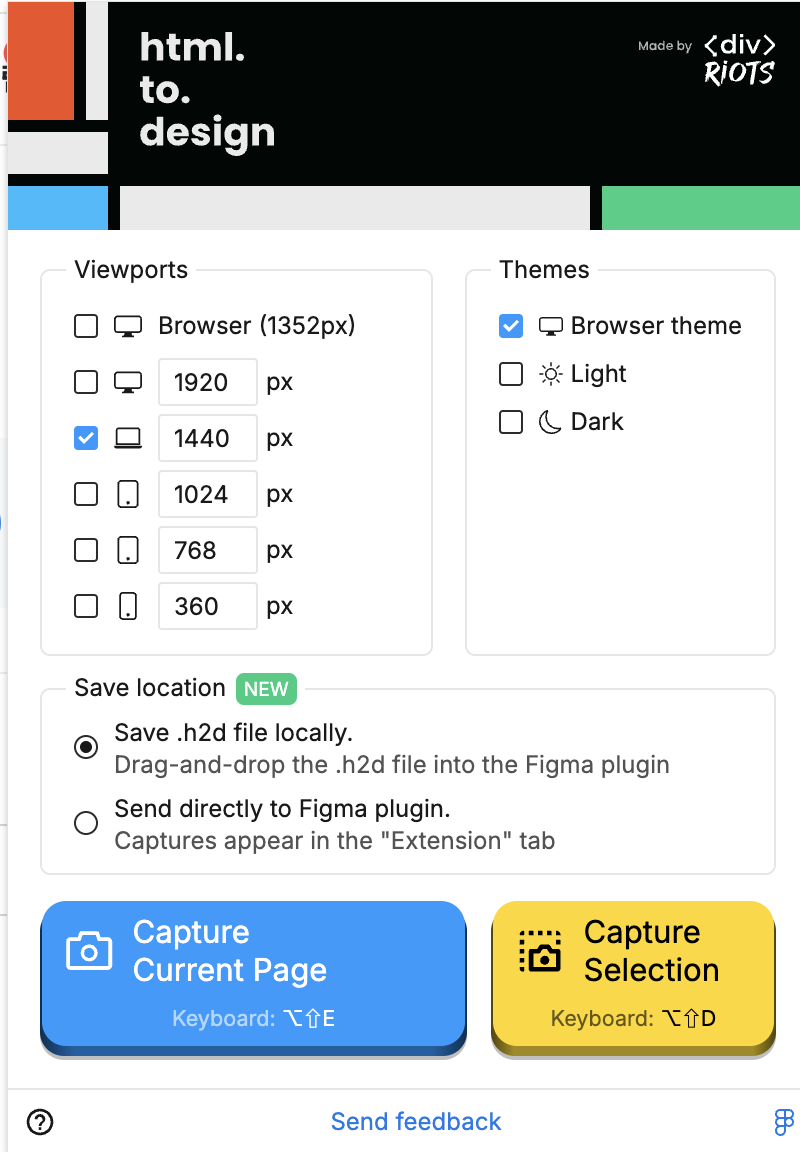Click the help question mark icon

coord(40,1122)
